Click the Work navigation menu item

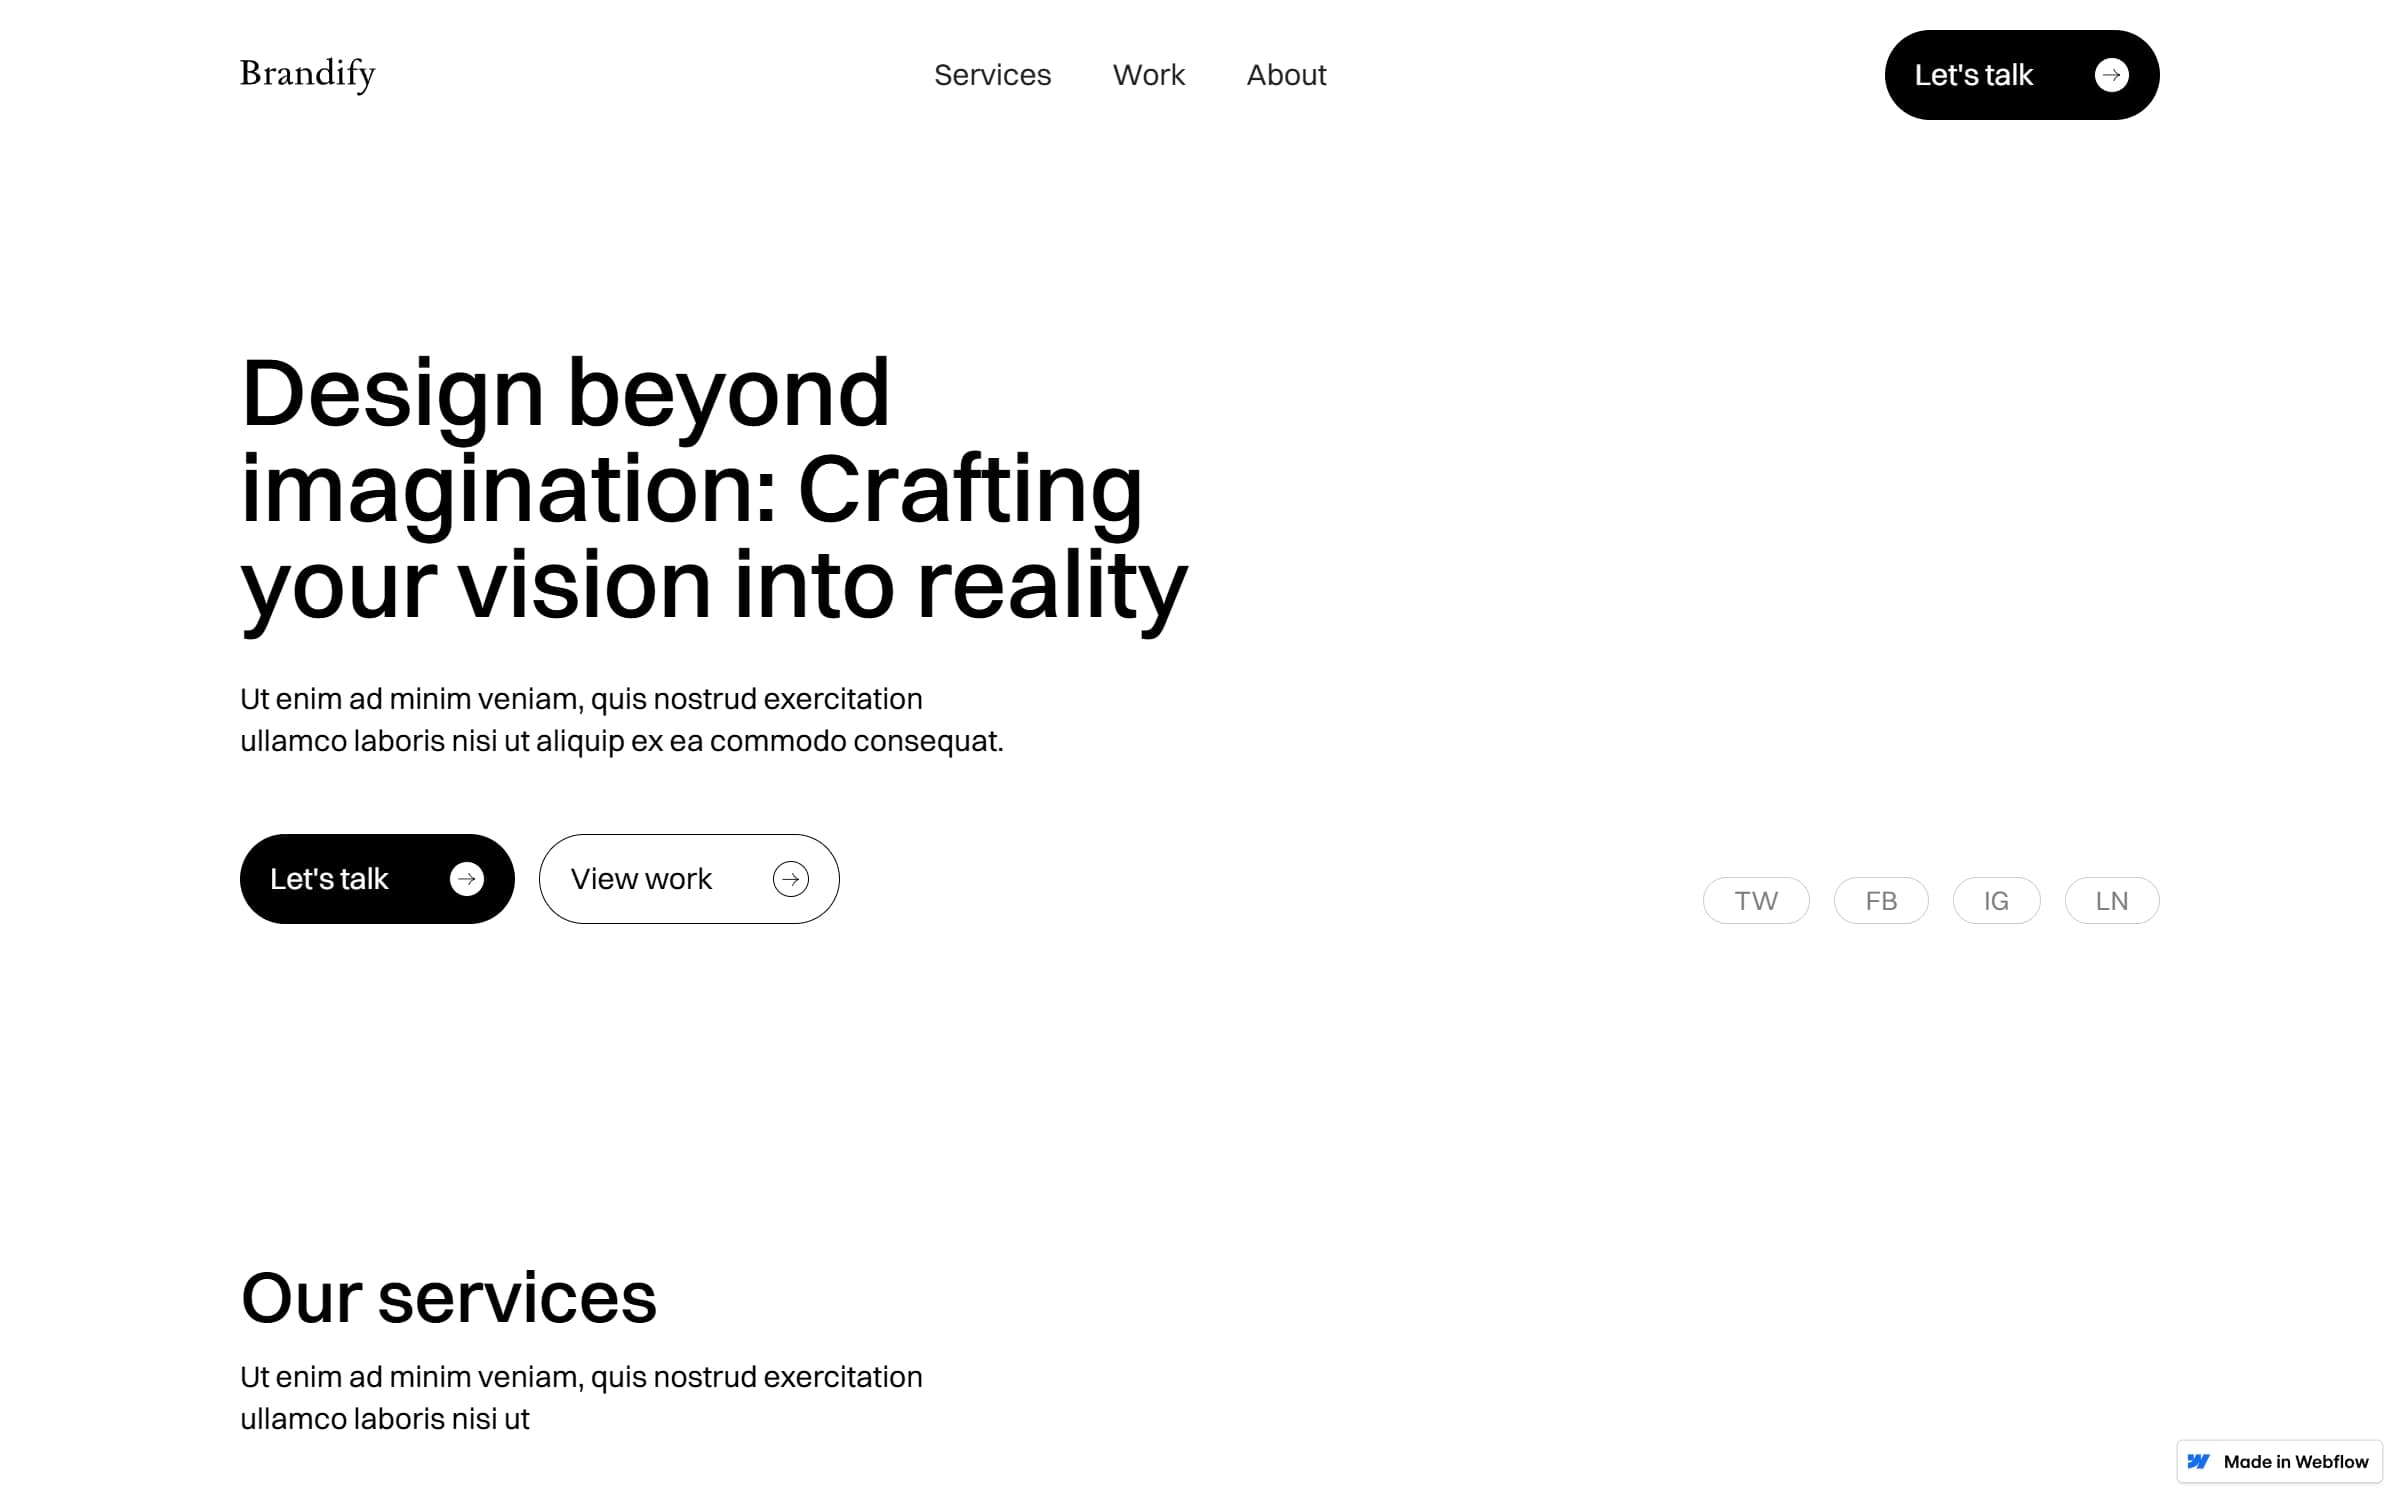coord(1147,74)
